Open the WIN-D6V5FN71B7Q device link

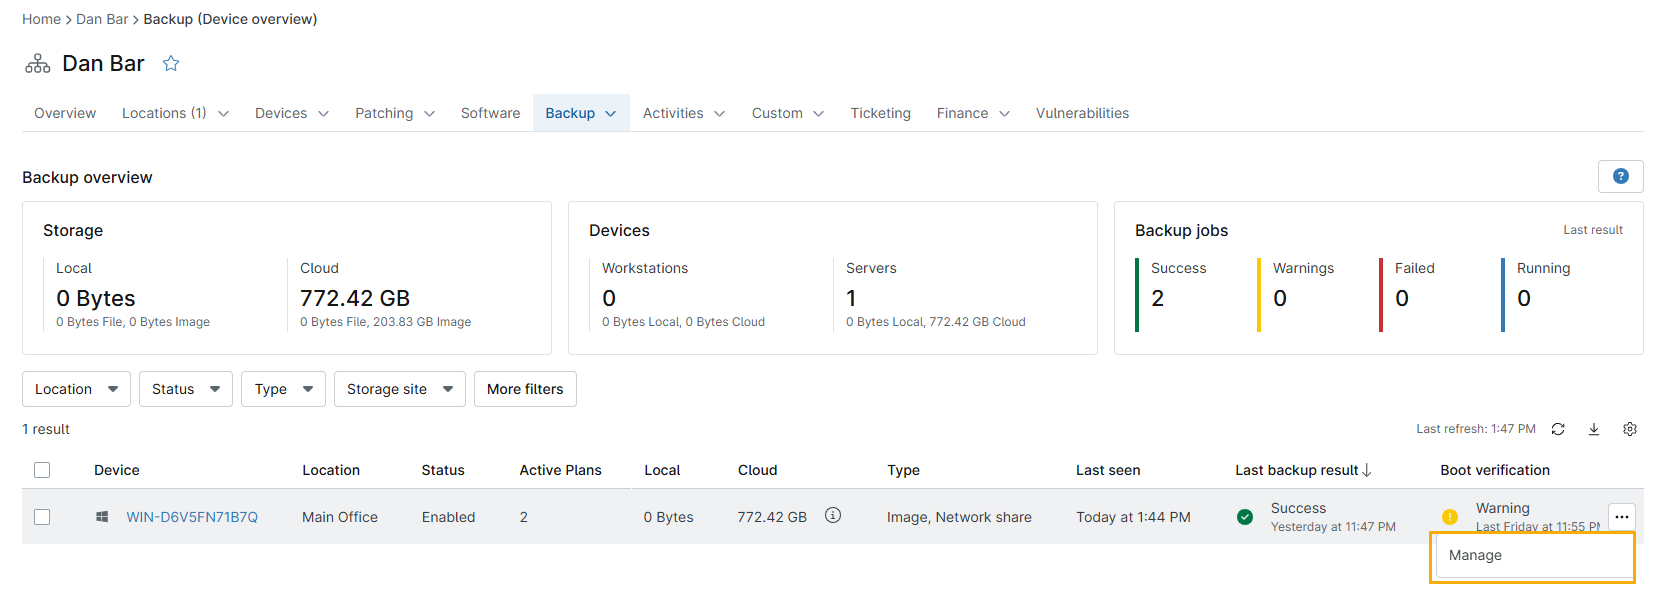(x=192, y=517)
